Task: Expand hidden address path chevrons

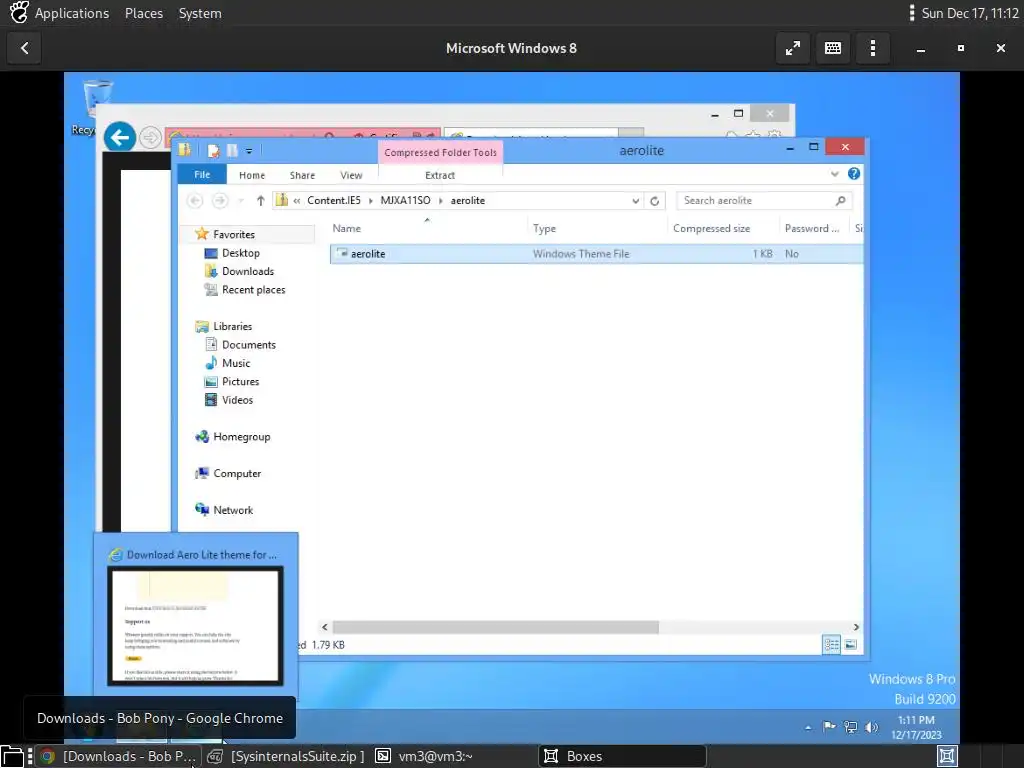Action: point(296,200)
